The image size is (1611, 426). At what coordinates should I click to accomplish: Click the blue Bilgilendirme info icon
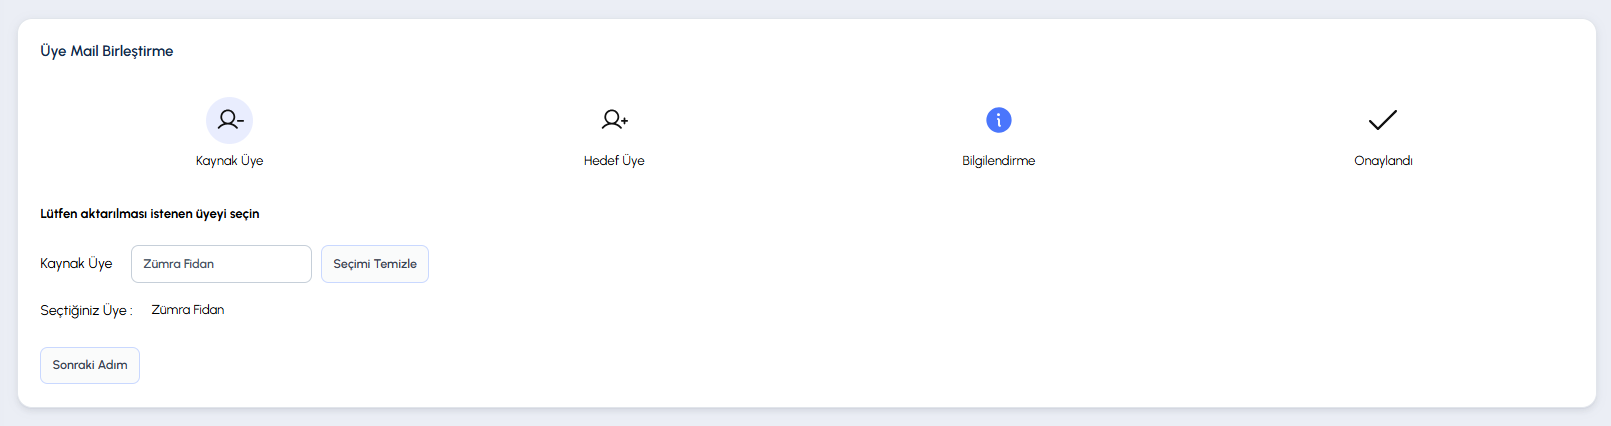click(x=999, y=120)
